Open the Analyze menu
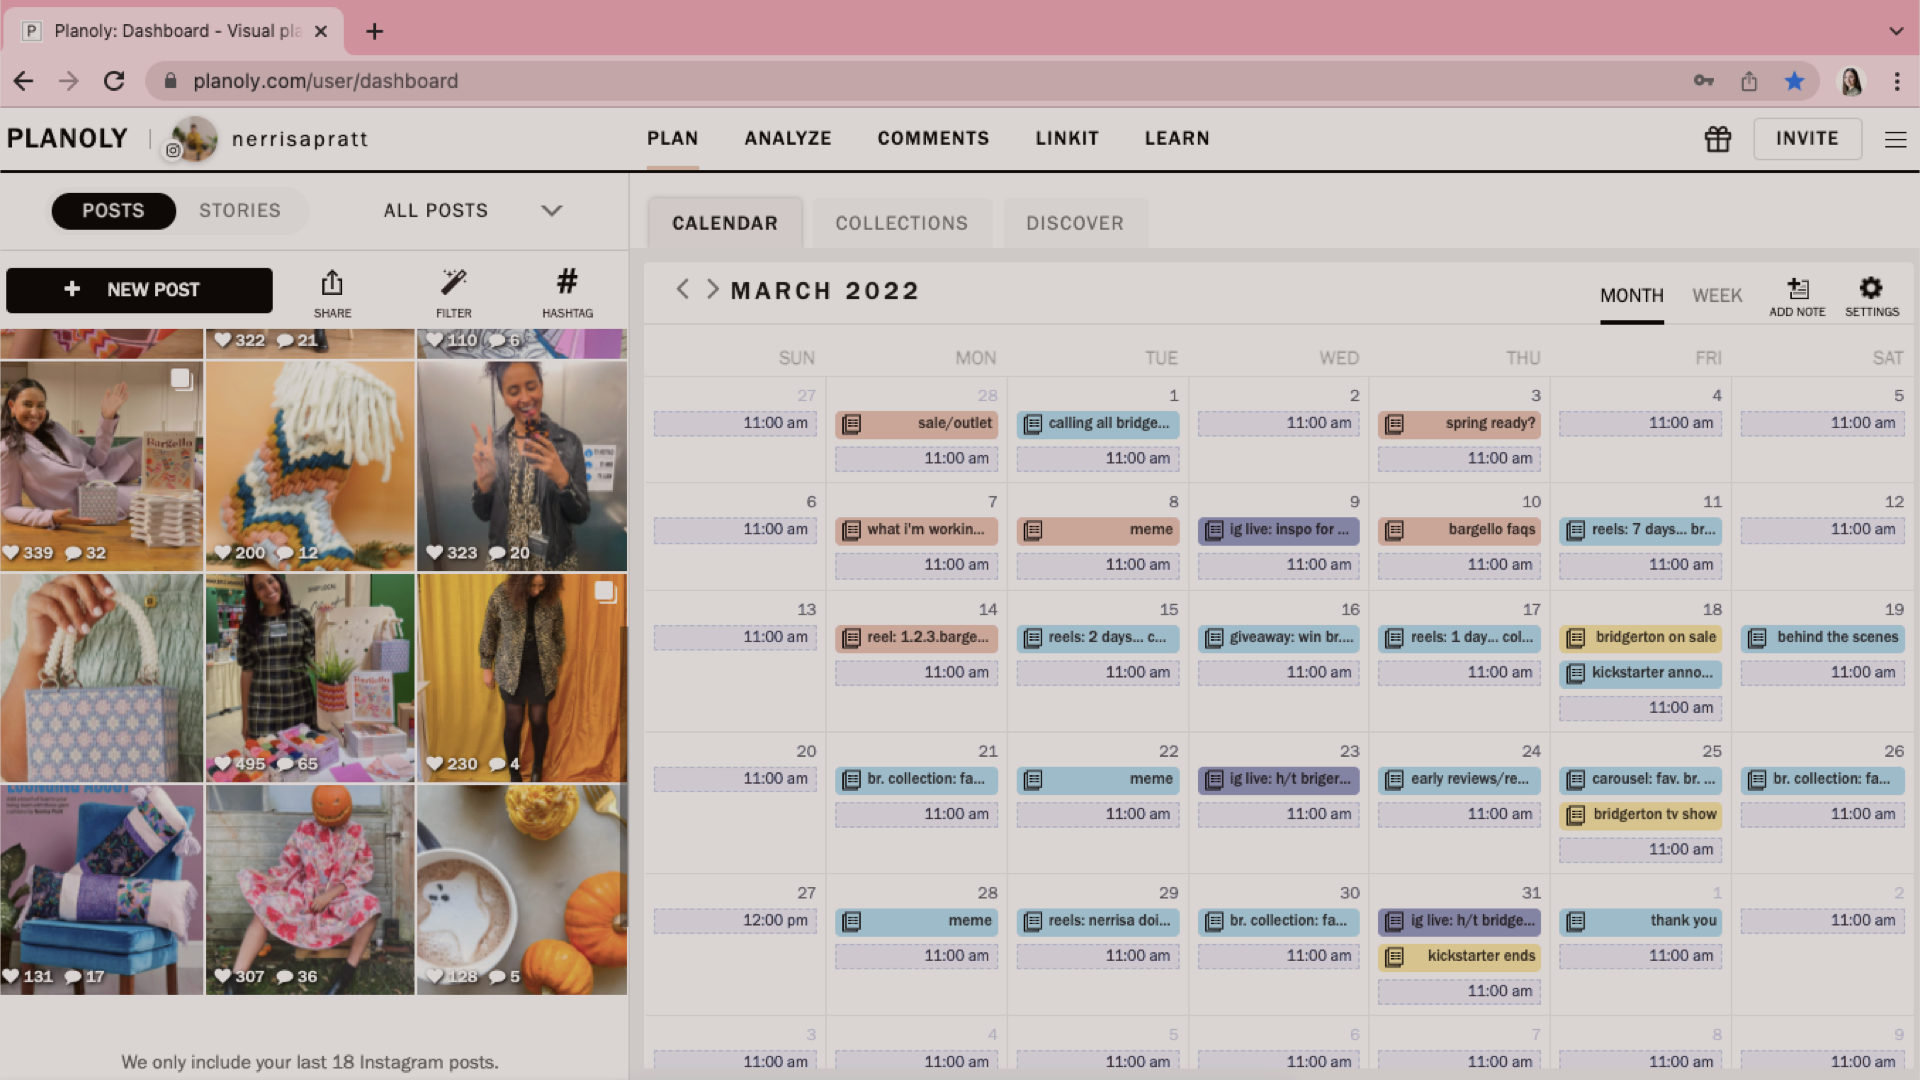The height and width of the screenshot is (1080, 1920). 787,139
